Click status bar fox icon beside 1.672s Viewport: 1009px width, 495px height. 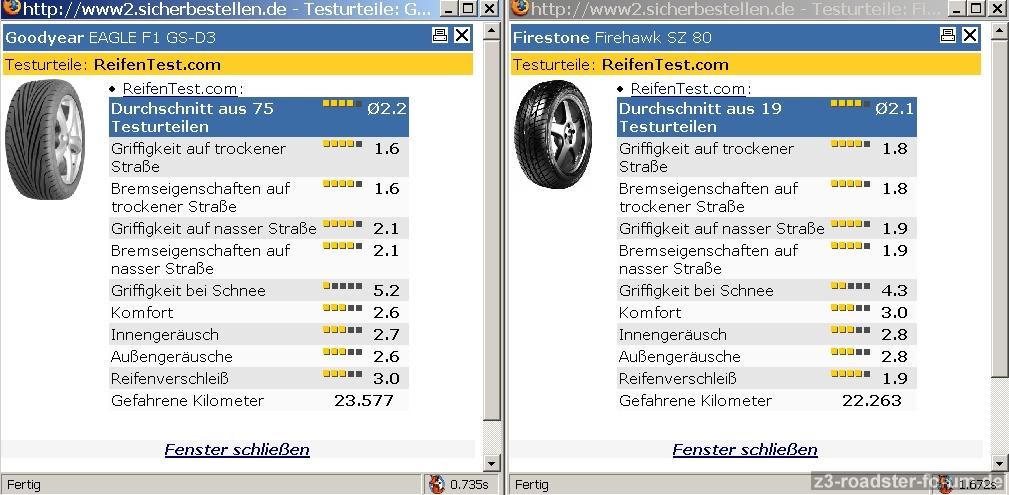(x=944, y=485)
